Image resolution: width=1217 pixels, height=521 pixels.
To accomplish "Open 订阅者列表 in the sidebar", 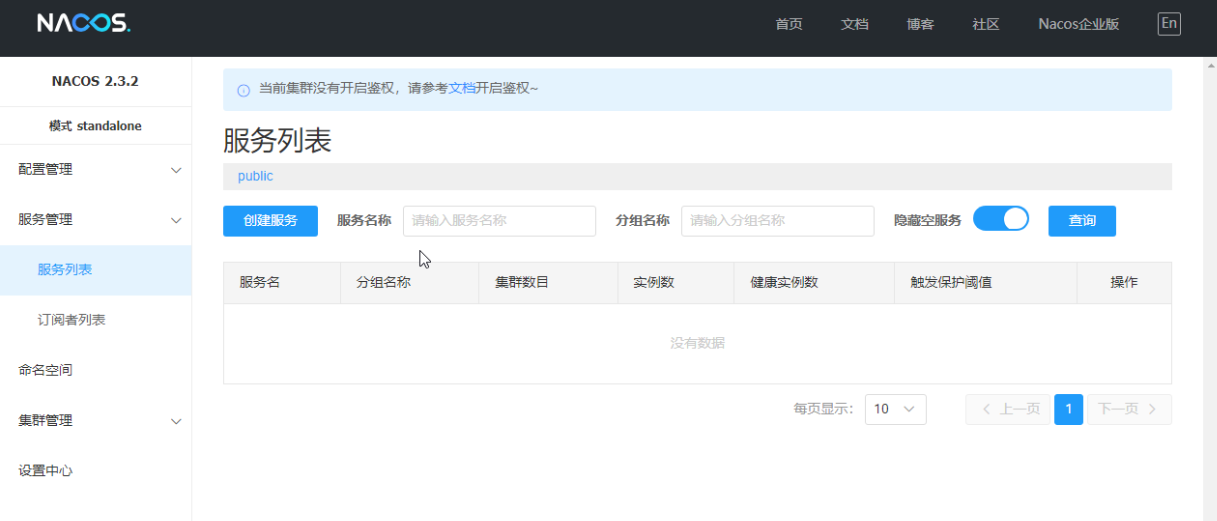I will (71, 320).
